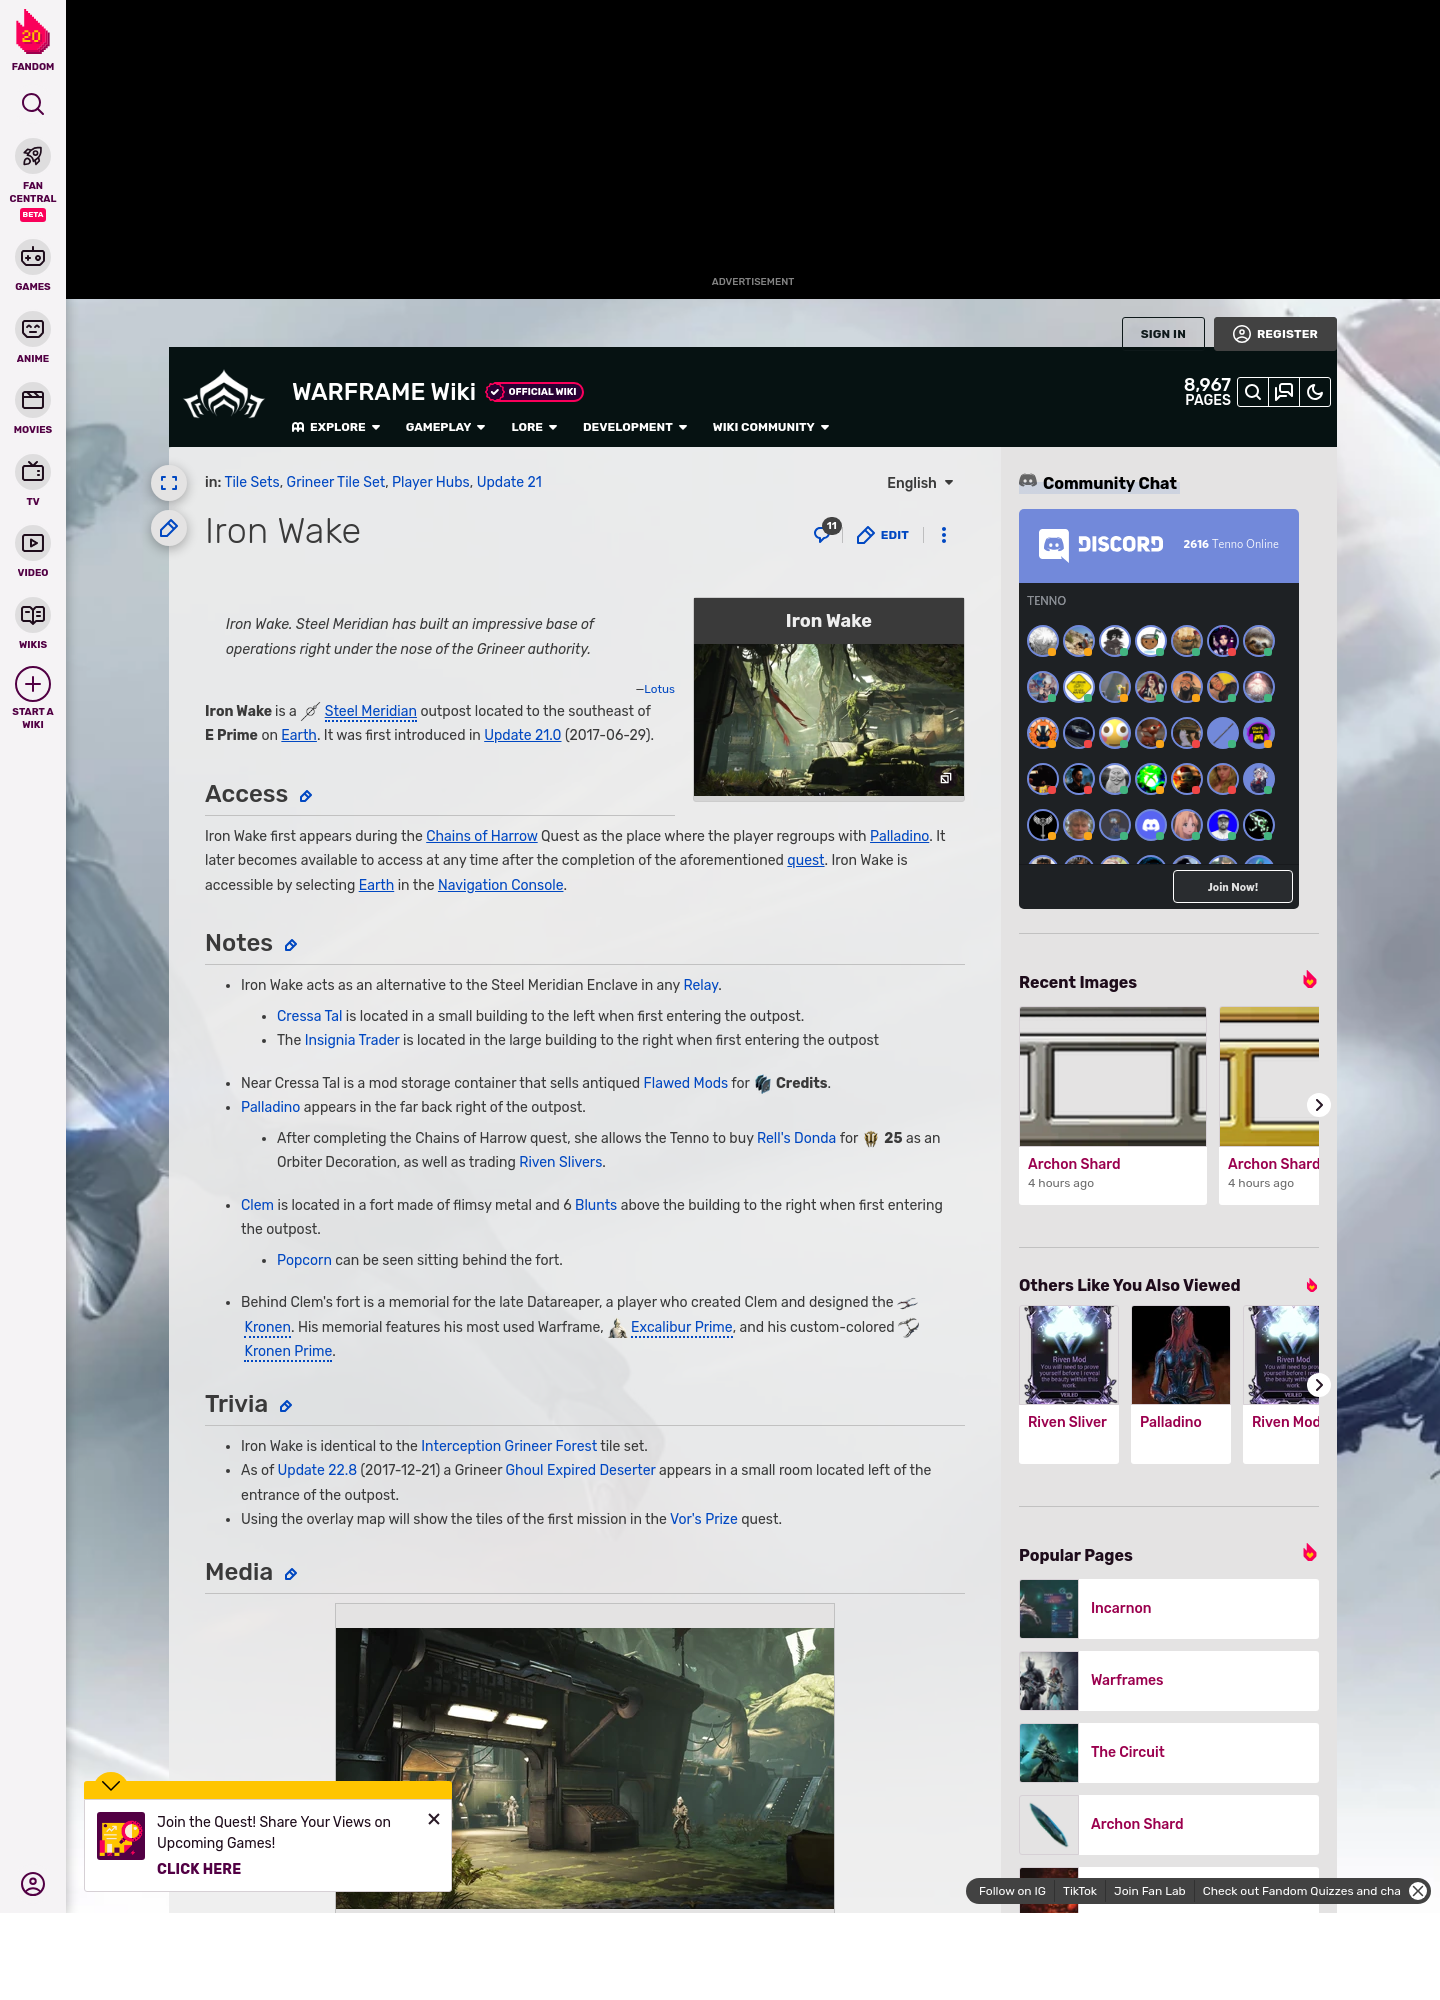Open the Chains of Harrow link

[482, 836]
